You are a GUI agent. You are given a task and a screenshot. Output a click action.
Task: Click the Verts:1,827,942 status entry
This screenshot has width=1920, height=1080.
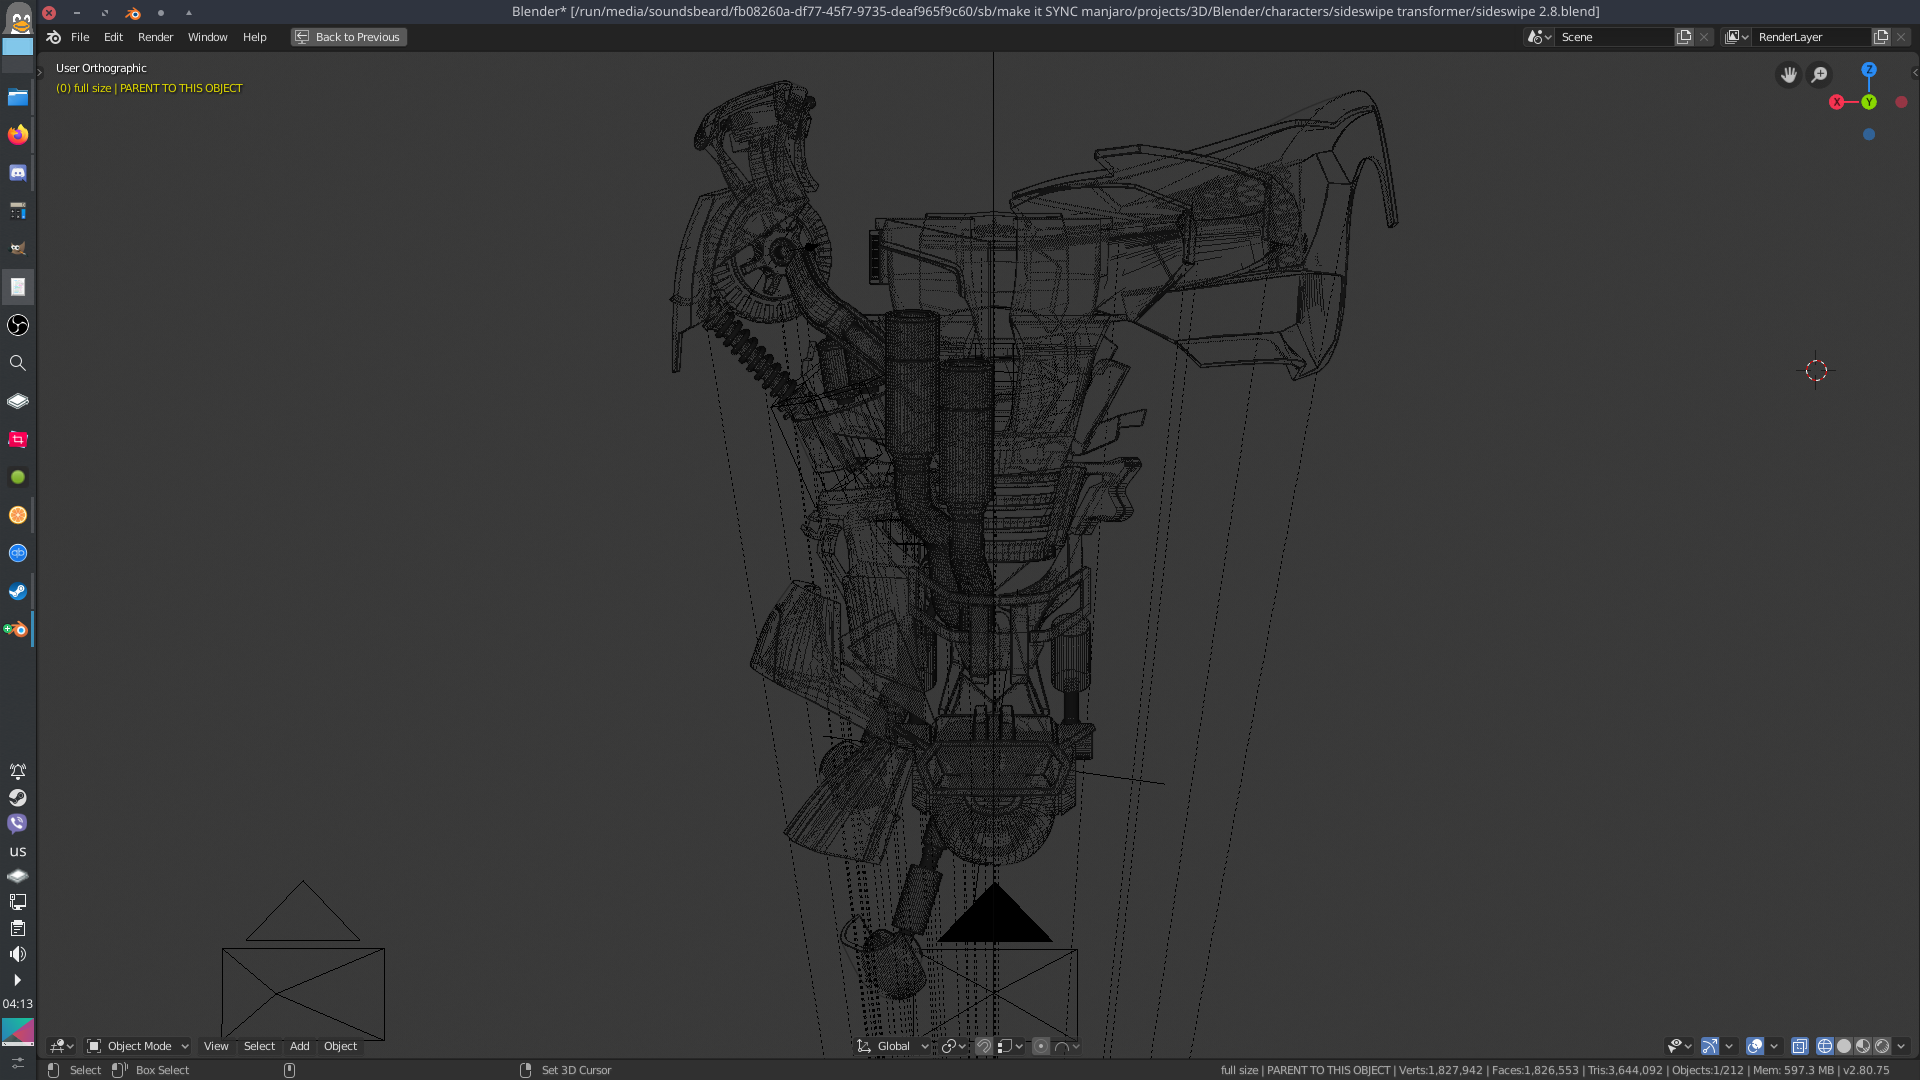(x=1440, y=1070)
